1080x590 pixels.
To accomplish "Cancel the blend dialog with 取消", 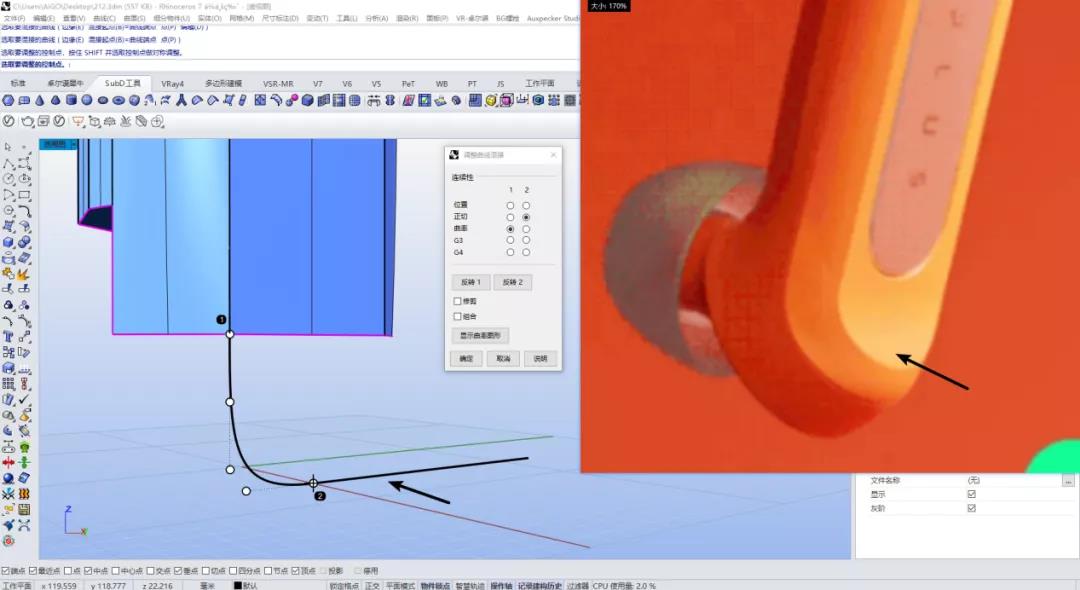I will (503, 359).
